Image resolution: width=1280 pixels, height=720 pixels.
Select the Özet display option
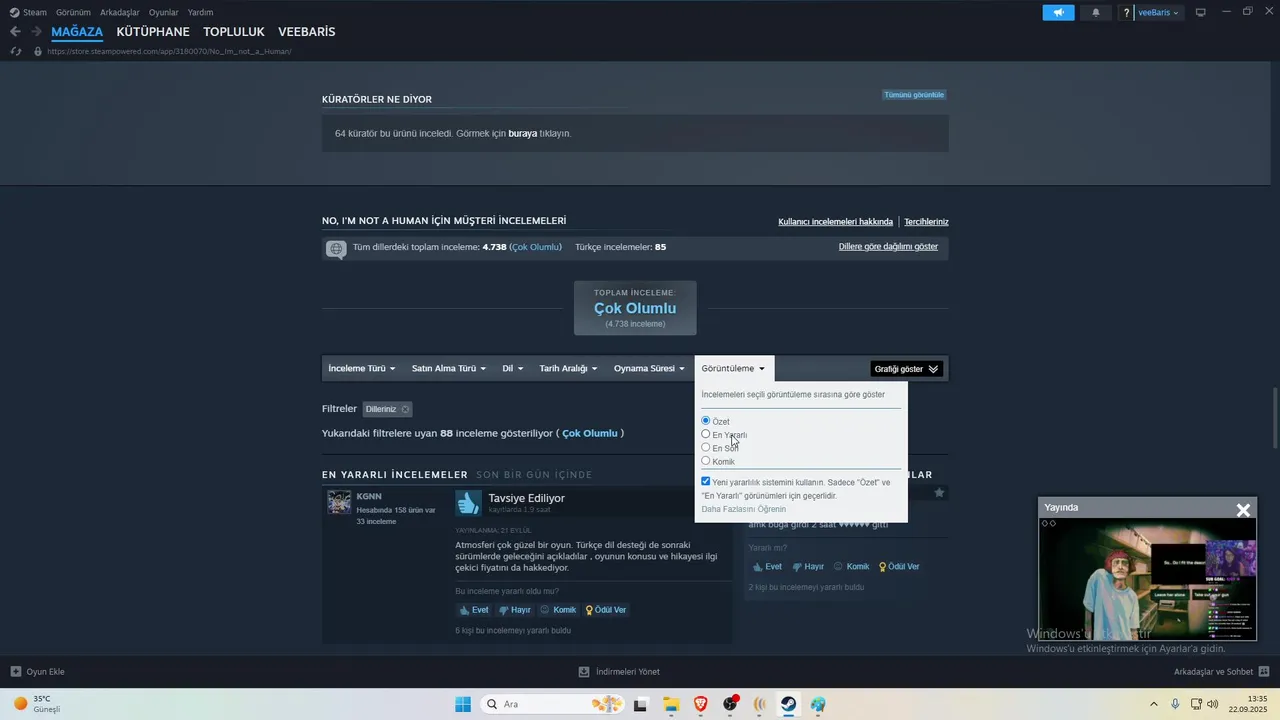click(706, 421)
